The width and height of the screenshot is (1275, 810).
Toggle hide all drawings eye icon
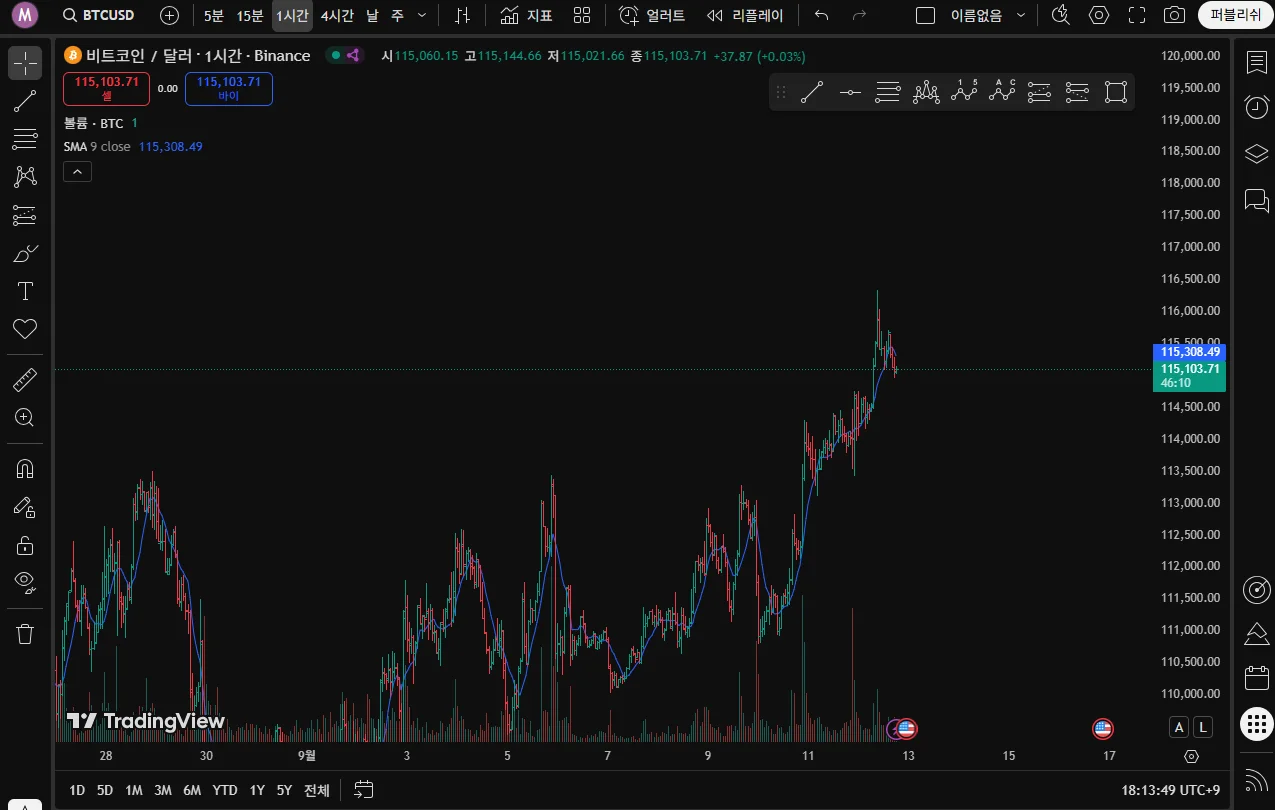click(x=25, y=583)
